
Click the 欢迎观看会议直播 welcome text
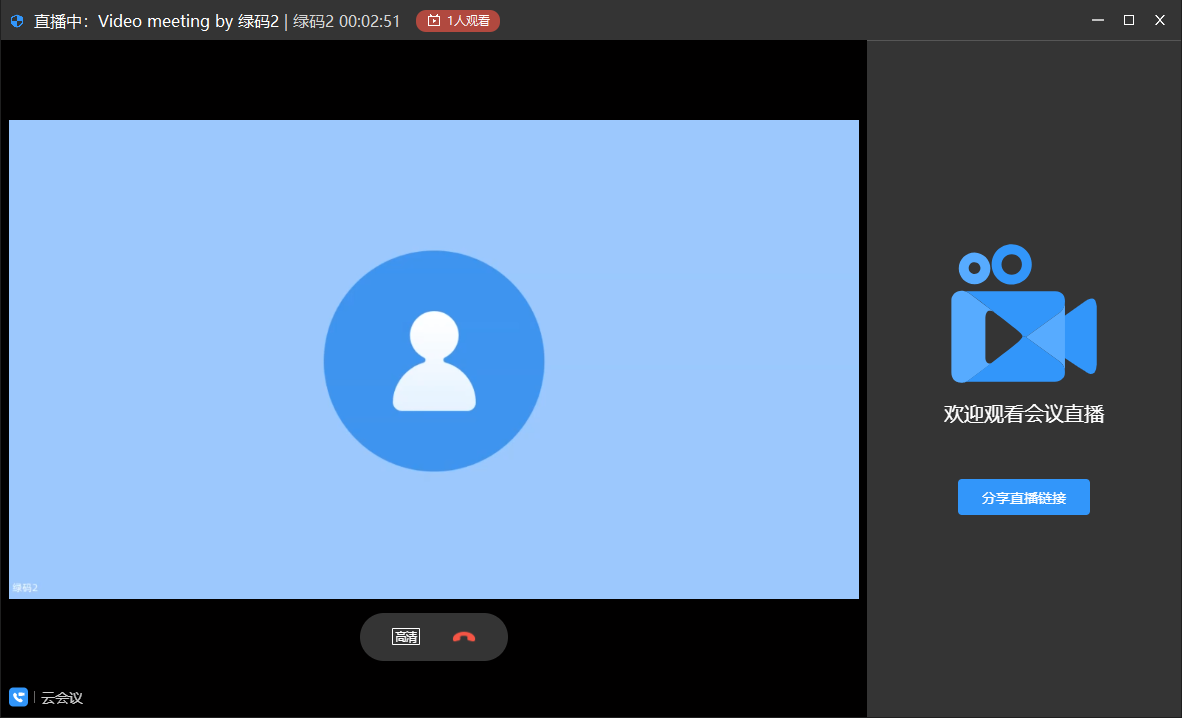point(1023,414)
